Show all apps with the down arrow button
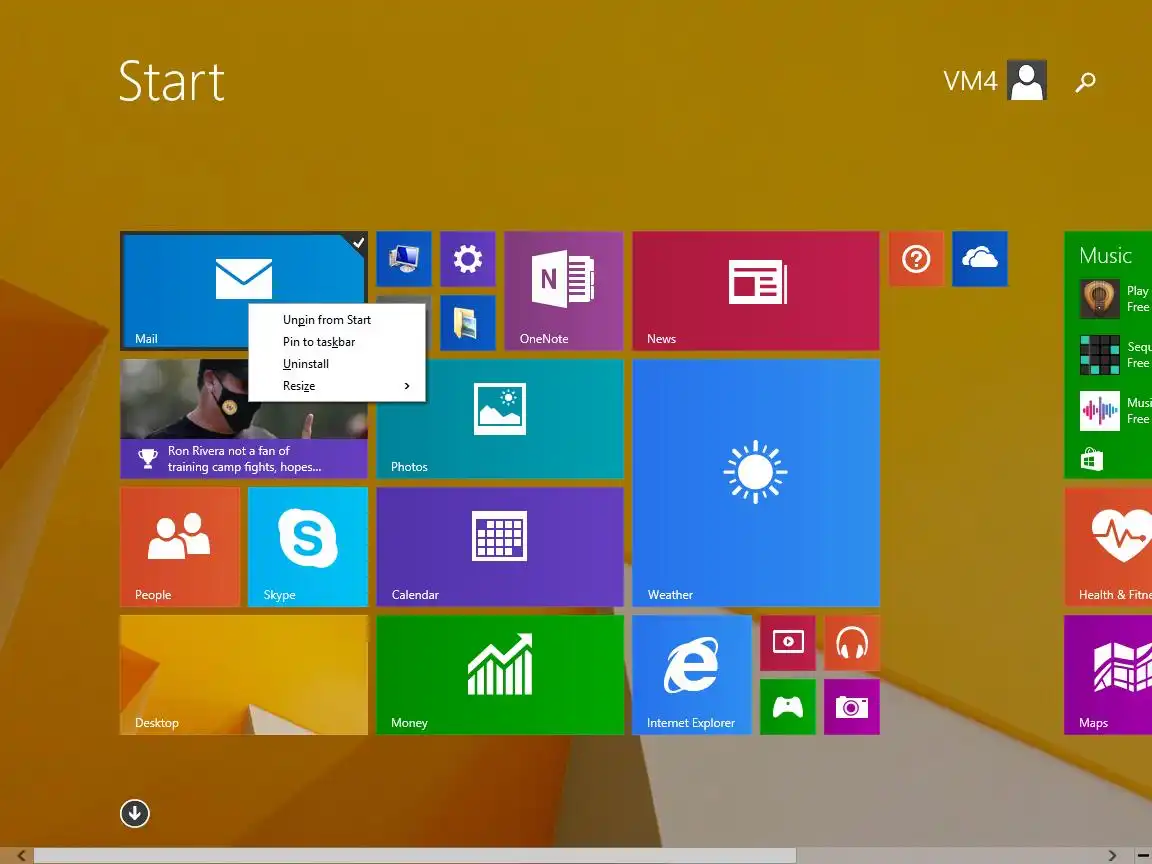The height and width of the screenshot is (864, 1152). click(x=134, y=813)
